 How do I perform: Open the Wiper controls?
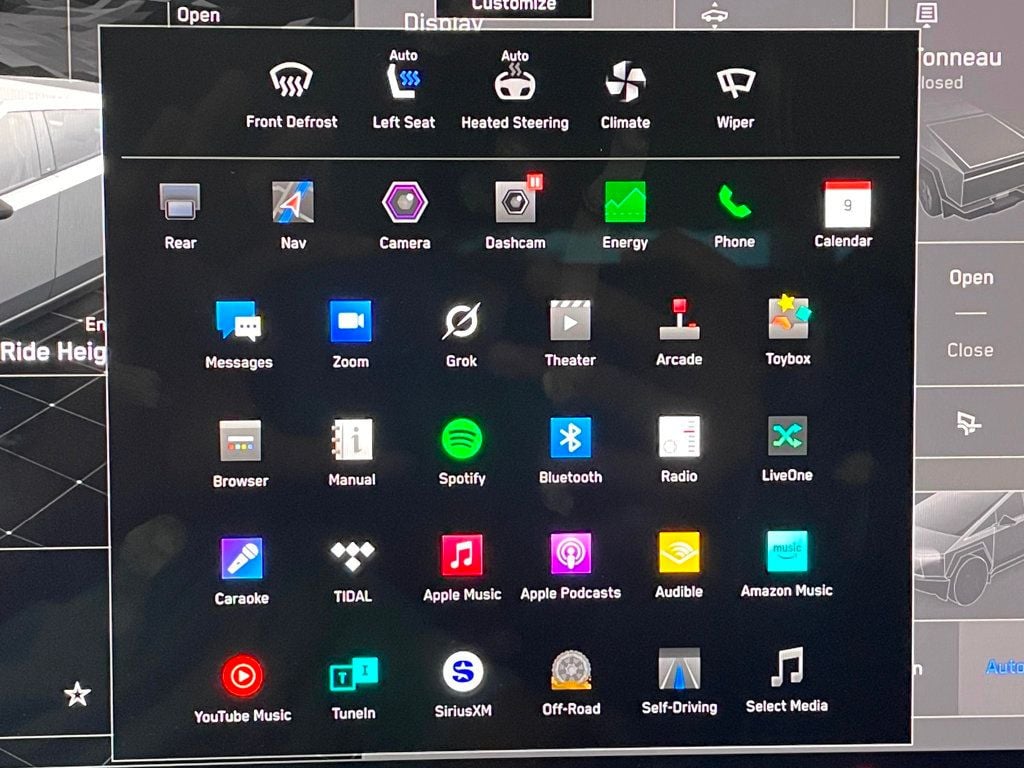[x=735, y=95]
